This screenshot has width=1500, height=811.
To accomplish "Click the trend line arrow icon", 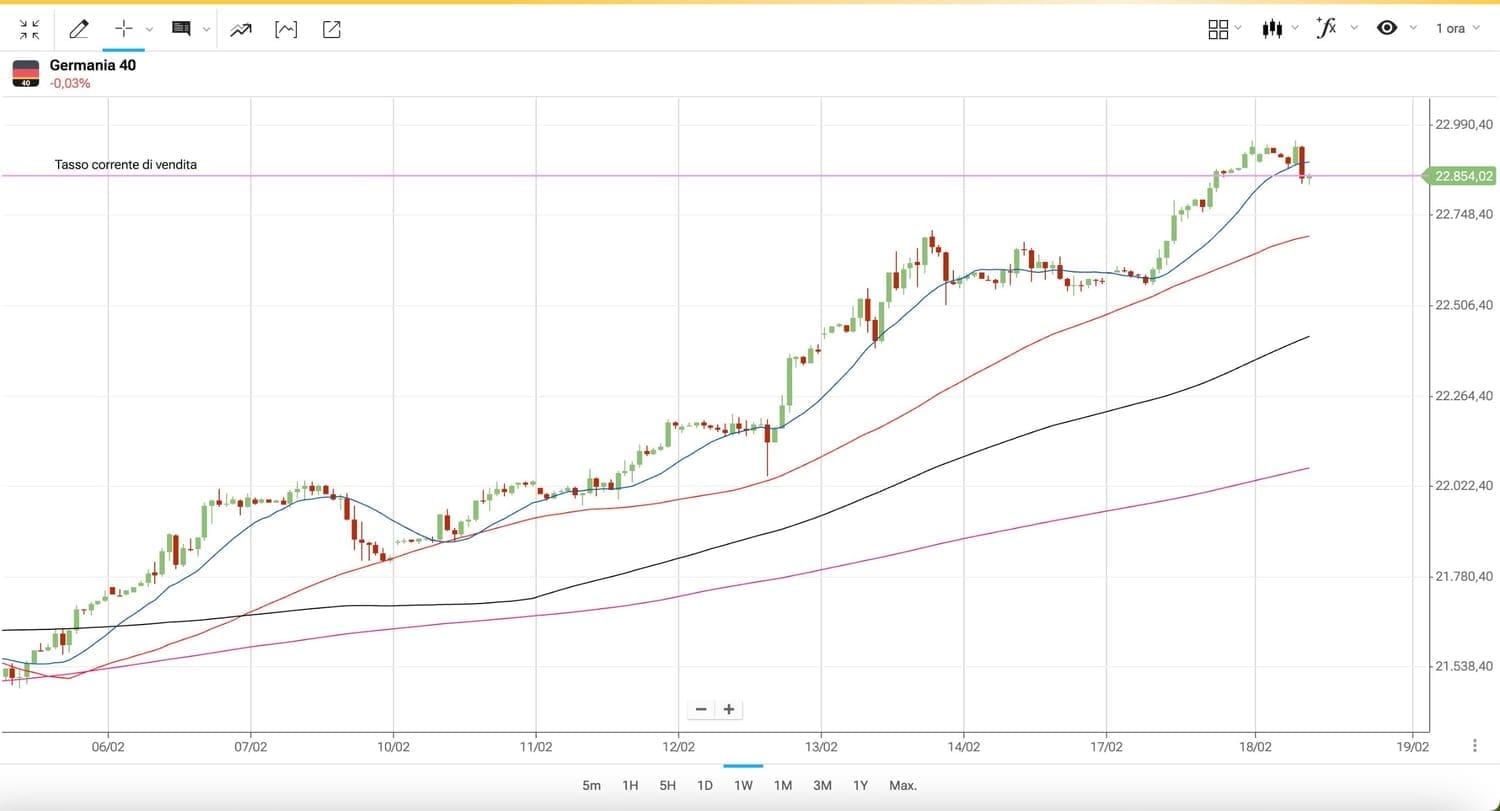I will [240, 29].
